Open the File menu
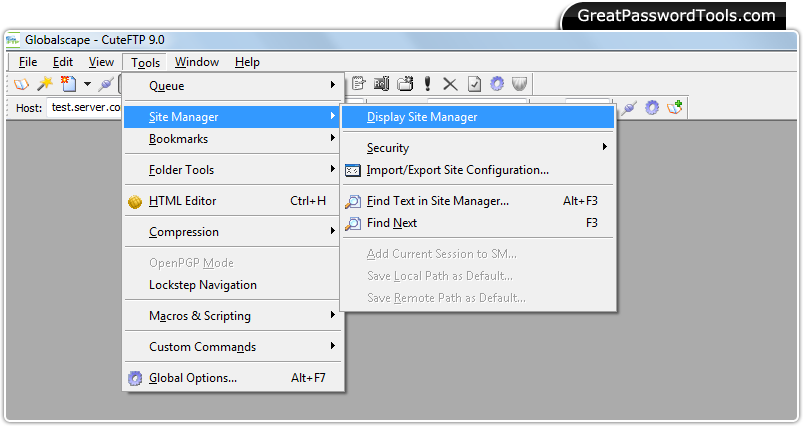Screen dimensions: 803x426 click(x=28, y=62)
